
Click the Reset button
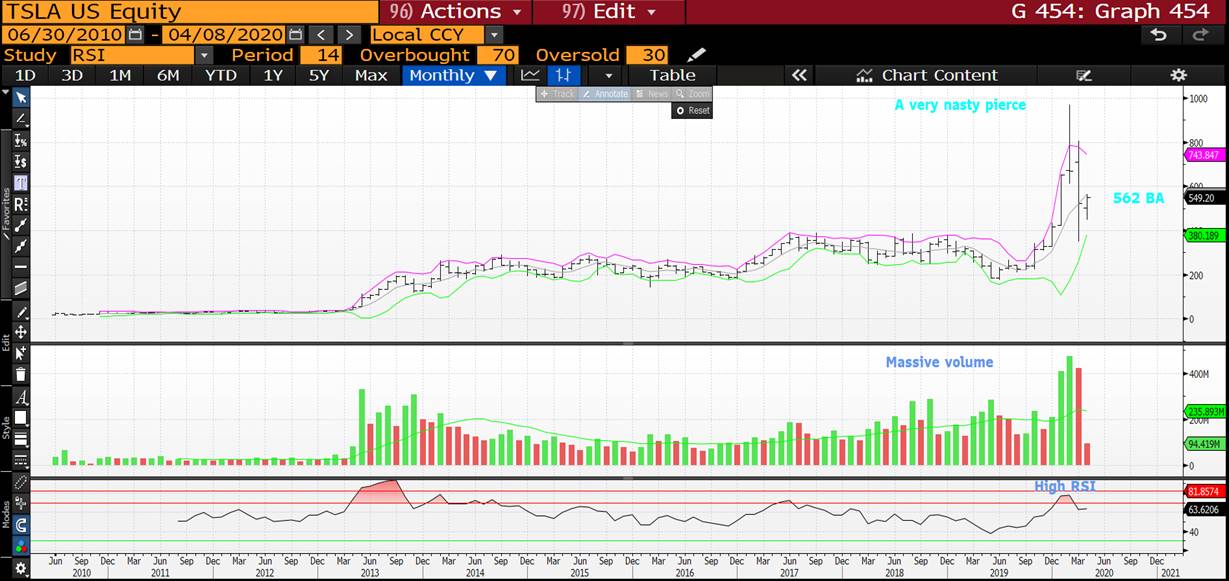tap(692, 110)
